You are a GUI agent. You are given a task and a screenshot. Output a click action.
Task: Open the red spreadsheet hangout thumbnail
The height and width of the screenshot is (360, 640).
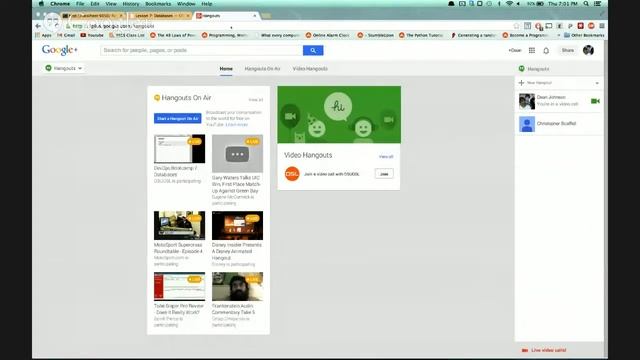180,287
